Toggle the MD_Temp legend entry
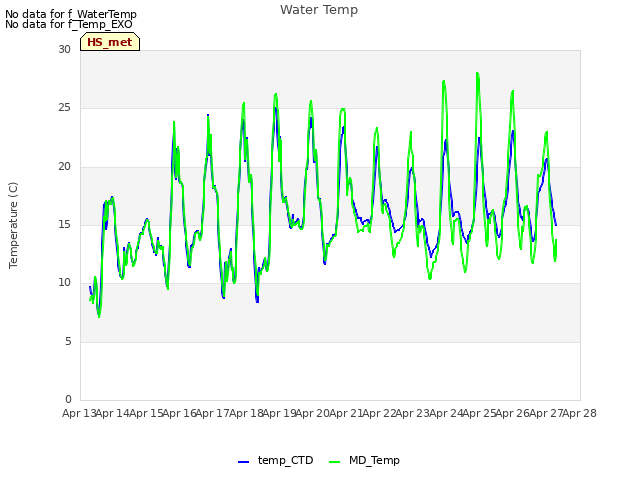Viewport: 640px width, 480px height. pos(364,460)
